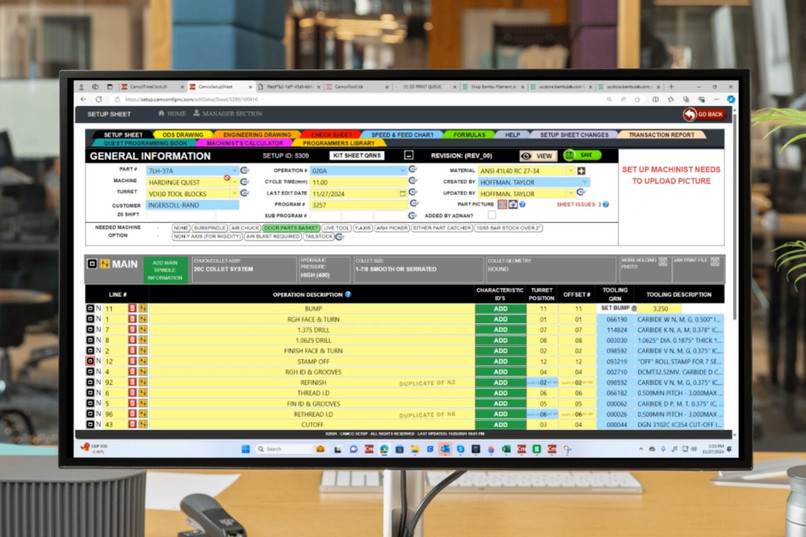Click the first Part Picture image icon
The width and height of the screenshot is (806, 537).
point(502,205)
